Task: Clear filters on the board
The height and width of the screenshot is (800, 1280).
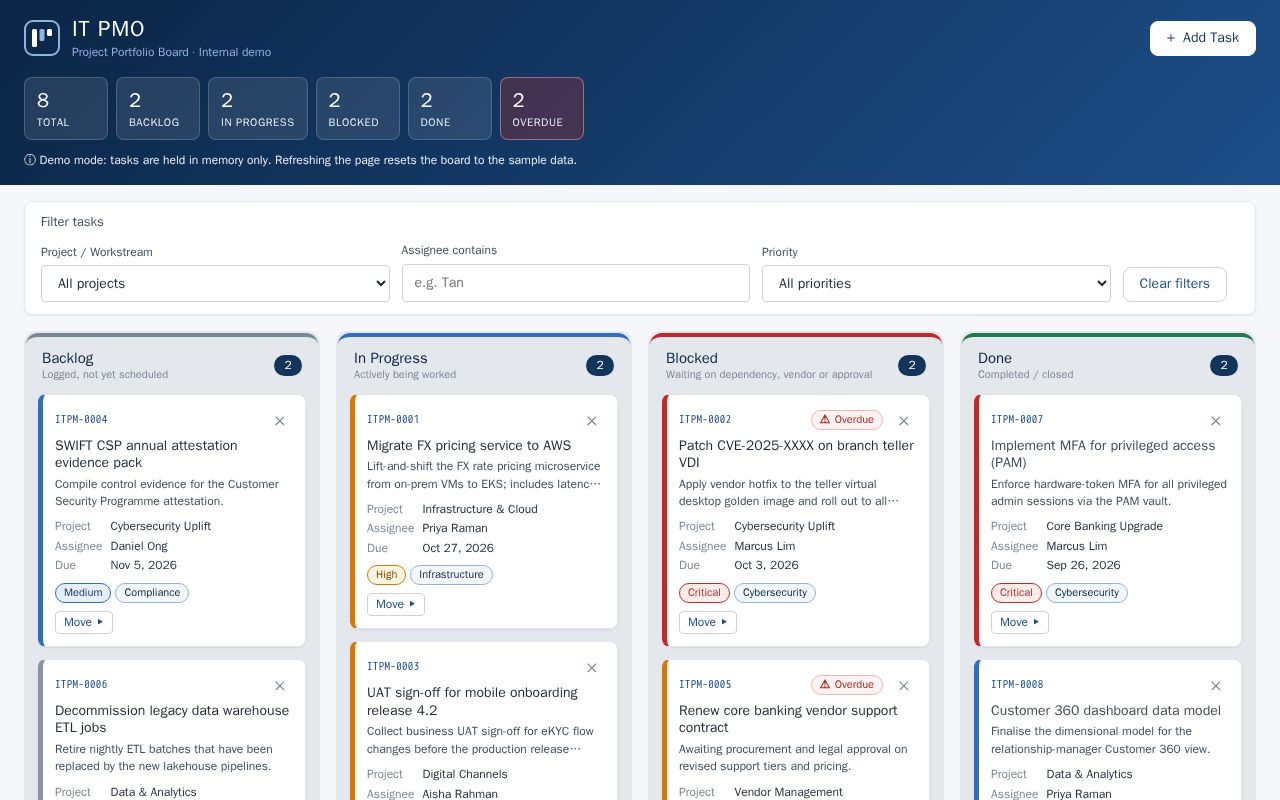Action: [x=1175, y=284]
